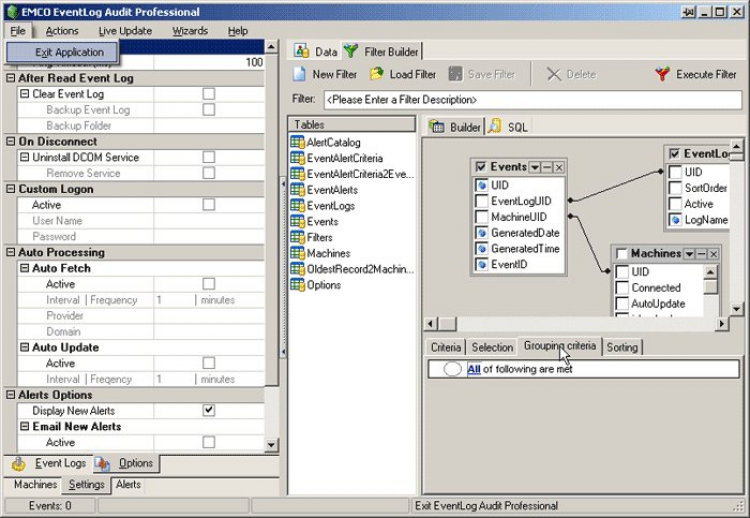Image resolution: width=750 pixels, height=518 pixels.
Task: Collapse the Auto Fetch subsection
Action: 24,268
